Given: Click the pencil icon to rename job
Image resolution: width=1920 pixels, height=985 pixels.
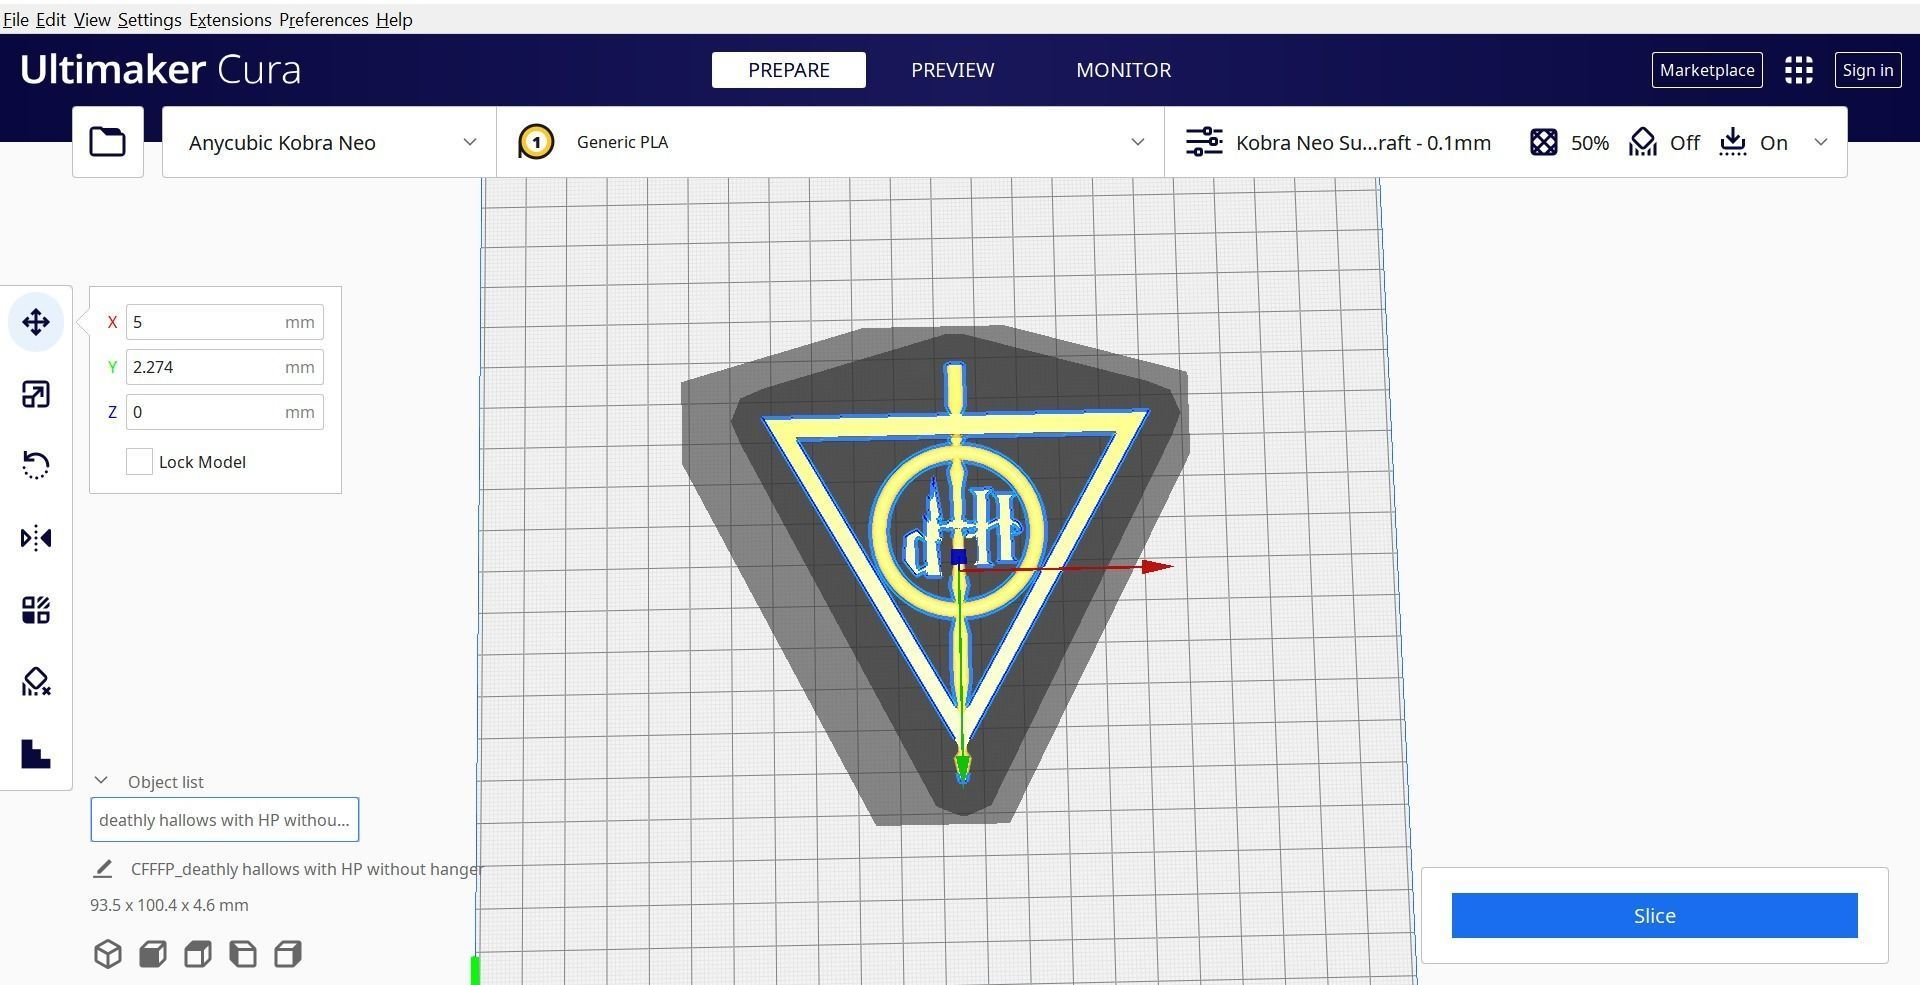Looking at the screenshot, I should point(102,869).
